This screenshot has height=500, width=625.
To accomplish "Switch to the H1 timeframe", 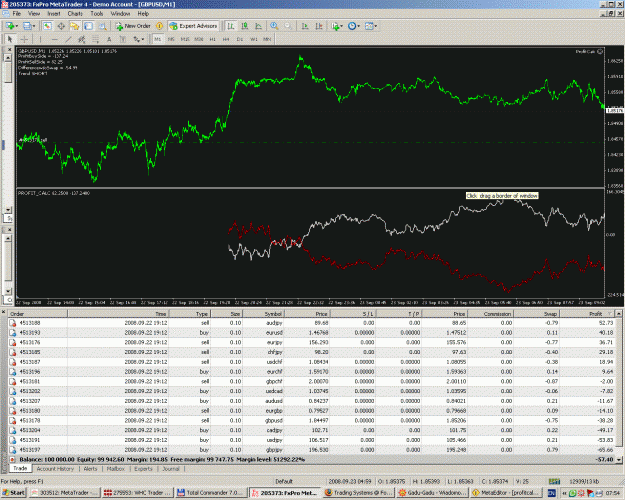I will 212,39.
